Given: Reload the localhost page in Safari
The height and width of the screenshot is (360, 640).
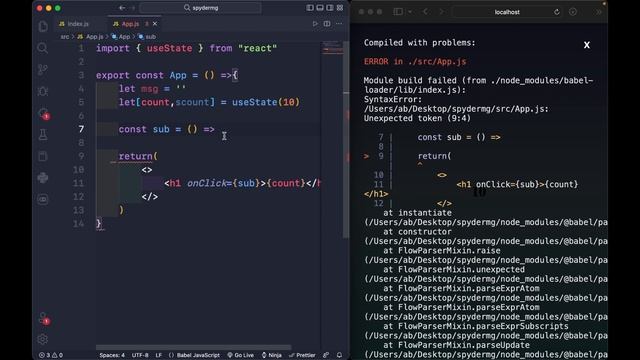Looking at the screenshot, I should pos(556,12).
